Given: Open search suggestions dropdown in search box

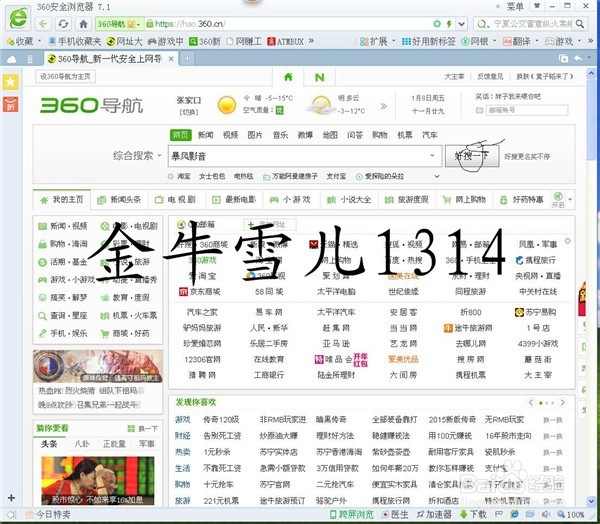Looking at the screenshot, I should (x=432, y=156).
